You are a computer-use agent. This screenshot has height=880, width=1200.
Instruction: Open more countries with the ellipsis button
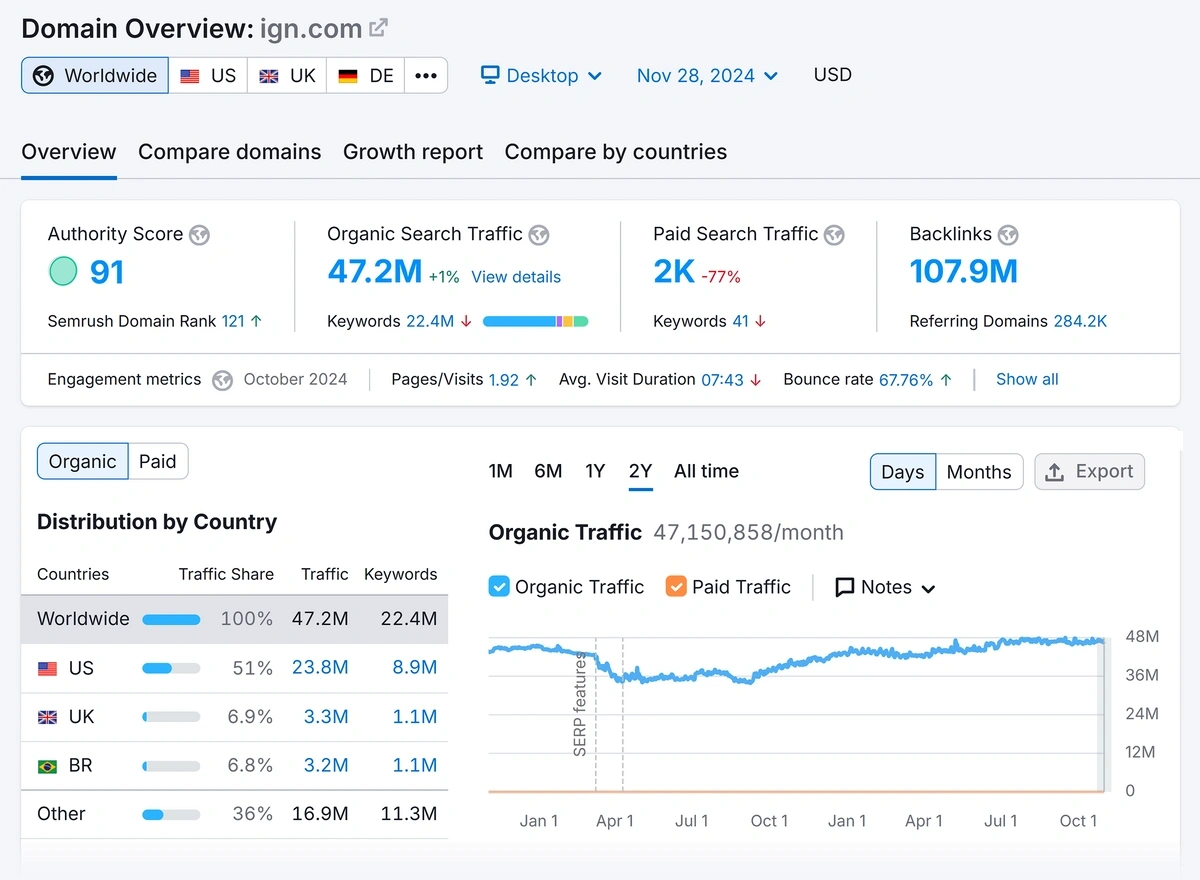click(426, 76)
